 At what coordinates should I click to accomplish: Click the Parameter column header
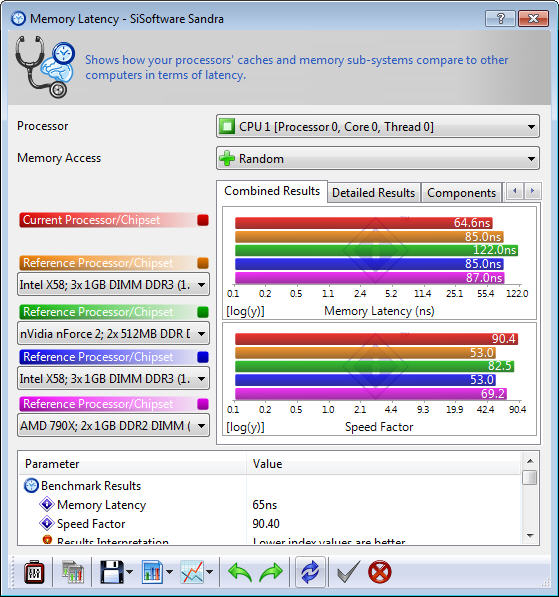(x=132, y=464)
